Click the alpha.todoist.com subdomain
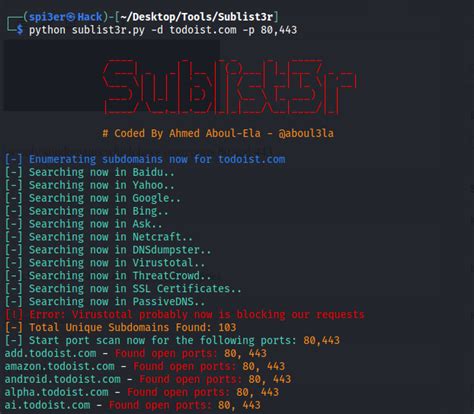This screenshot has width=474, height=414. (x=56, y=392)
